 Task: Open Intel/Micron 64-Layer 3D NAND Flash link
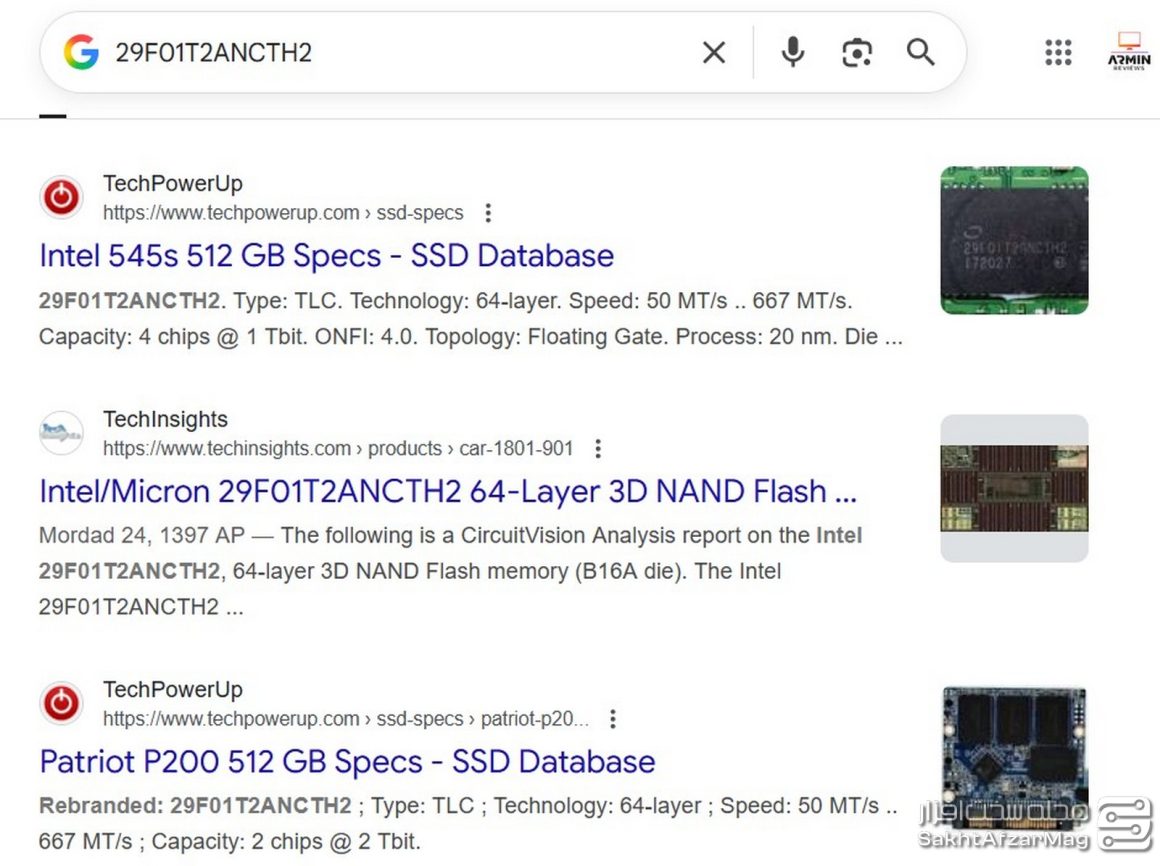447,491
